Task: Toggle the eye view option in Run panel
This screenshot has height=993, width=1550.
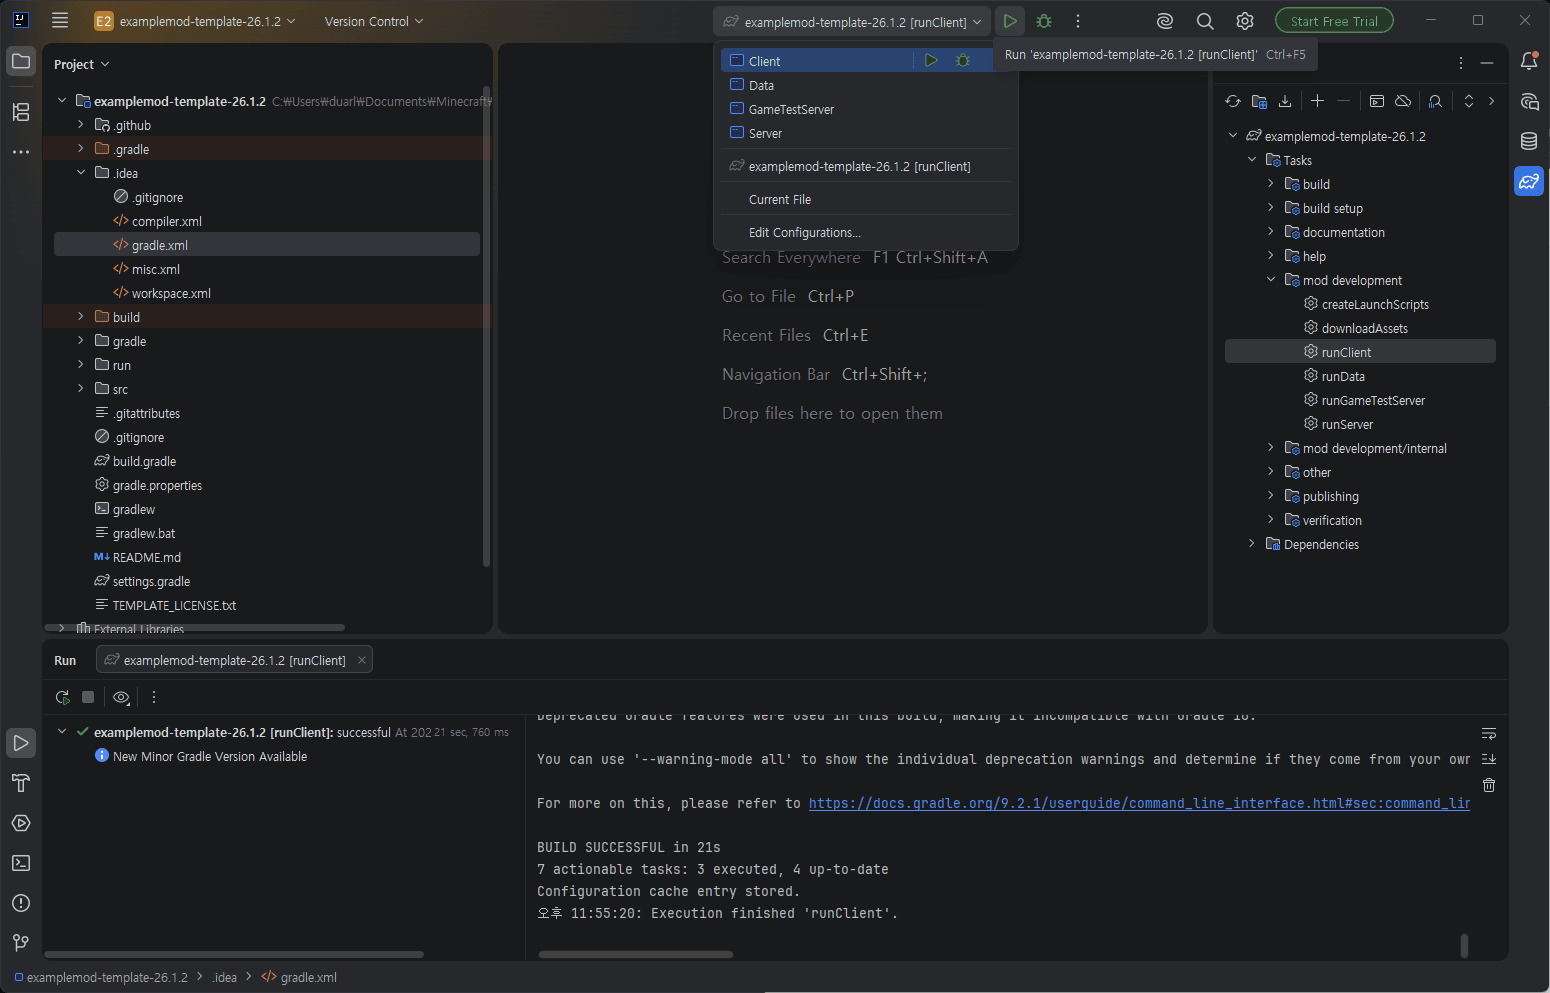Action: point(121,697)
